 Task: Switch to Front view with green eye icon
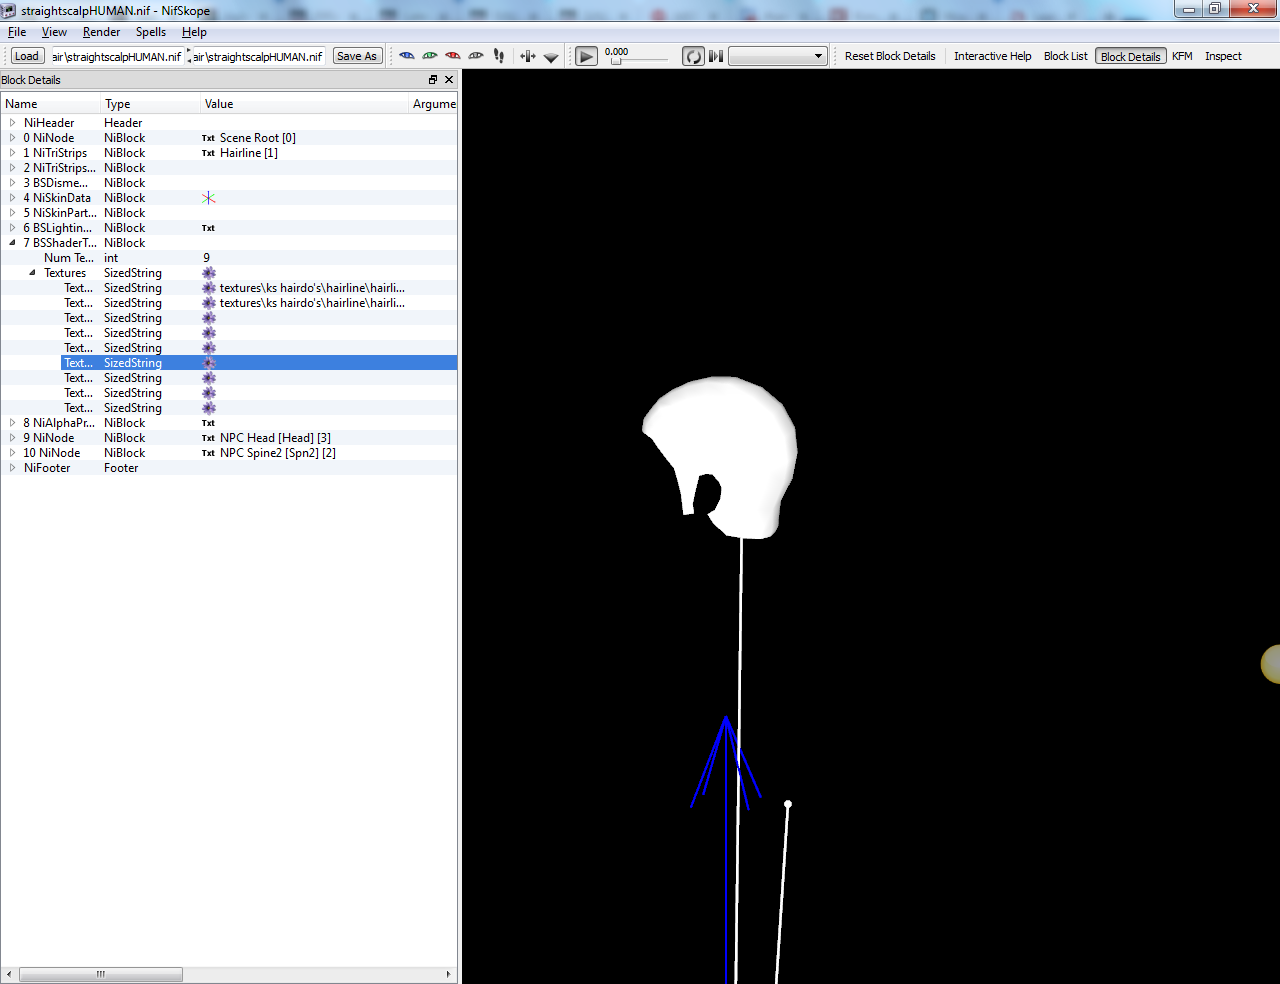pos(429,56)
